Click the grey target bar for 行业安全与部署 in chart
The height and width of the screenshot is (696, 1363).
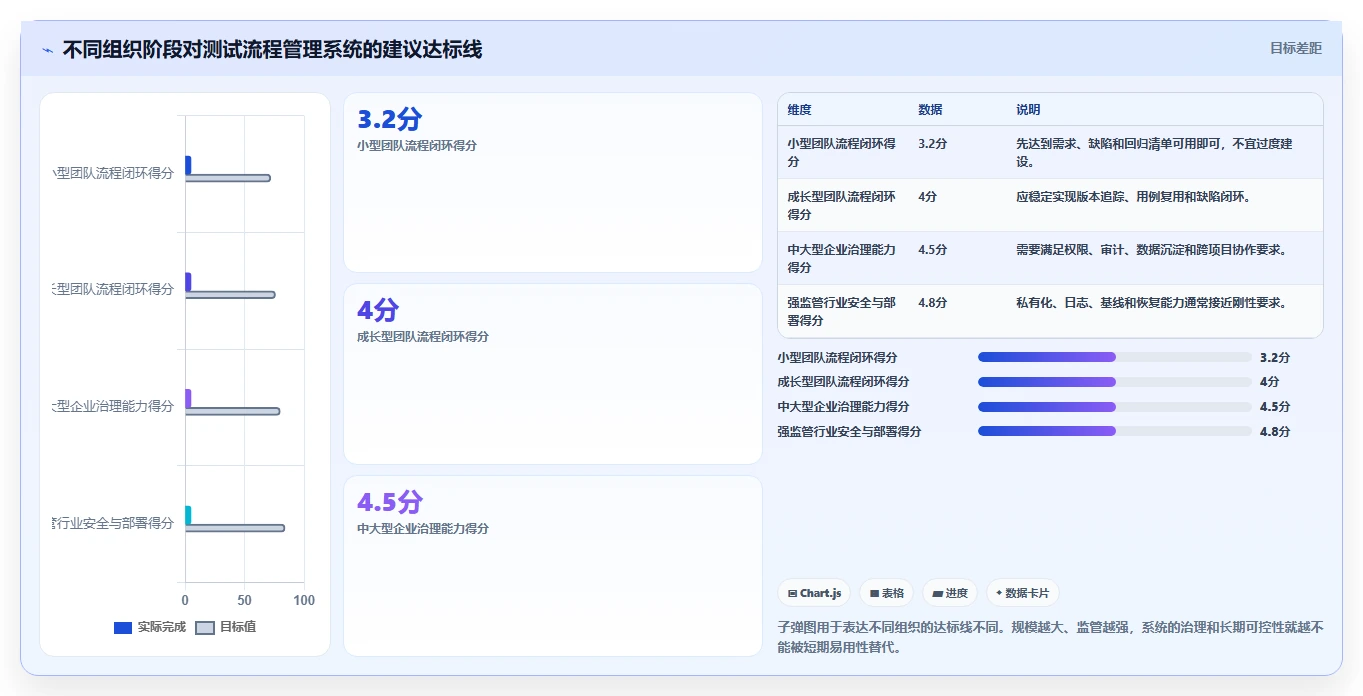click(235, 528)
